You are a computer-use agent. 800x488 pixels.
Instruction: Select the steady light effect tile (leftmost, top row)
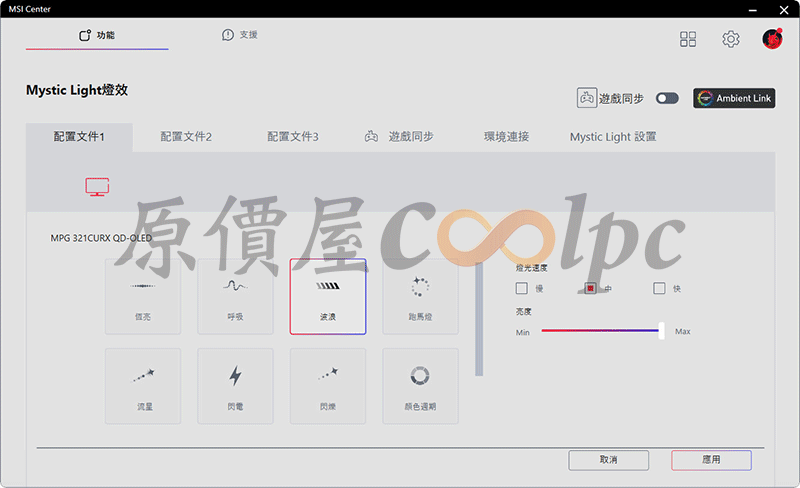click(x=143, y=297)
